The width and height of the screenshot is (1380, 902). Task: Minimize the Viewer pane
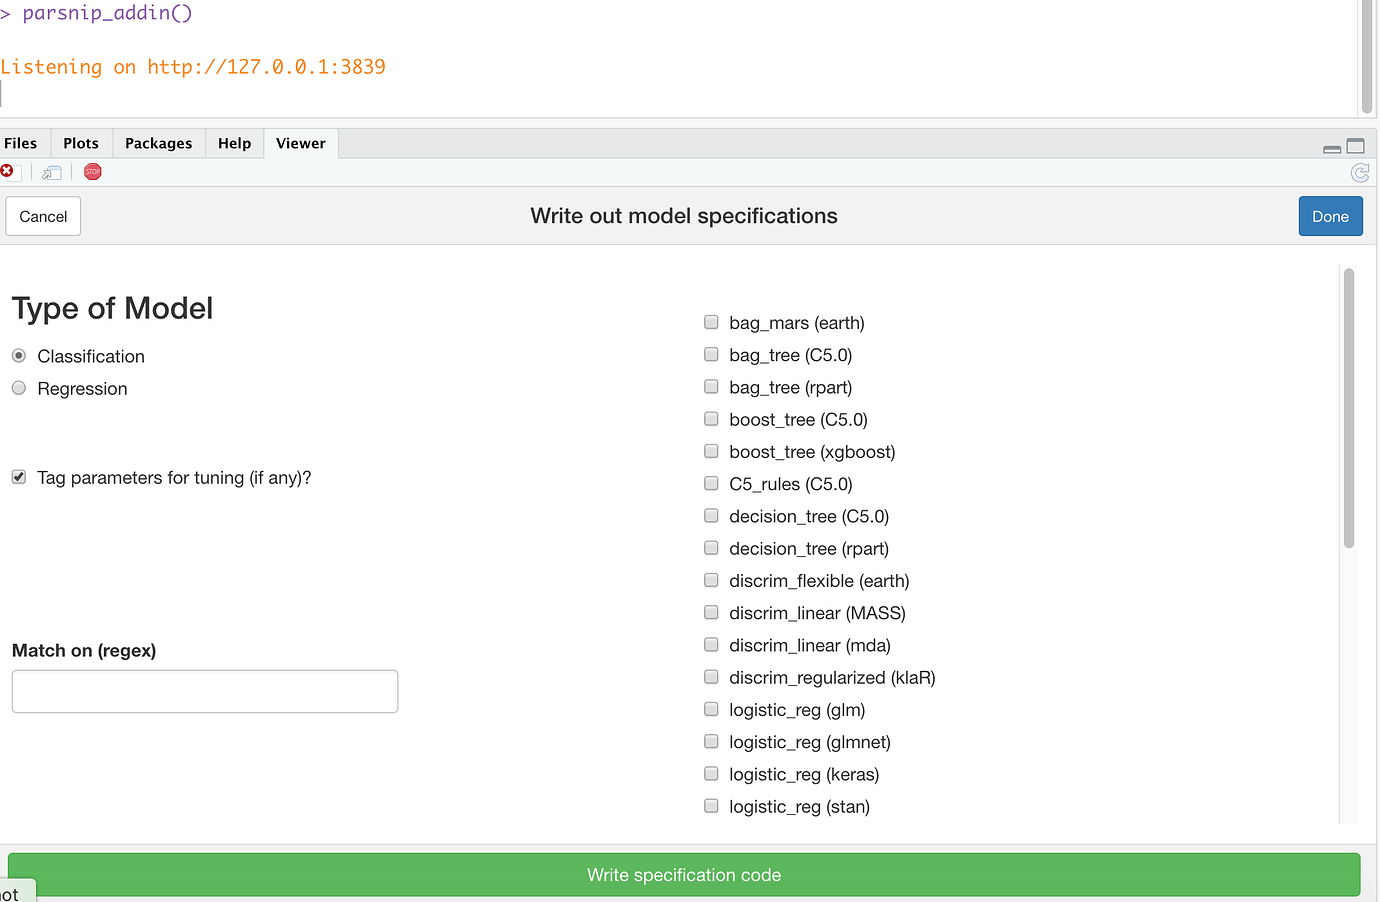point(1332,146)
